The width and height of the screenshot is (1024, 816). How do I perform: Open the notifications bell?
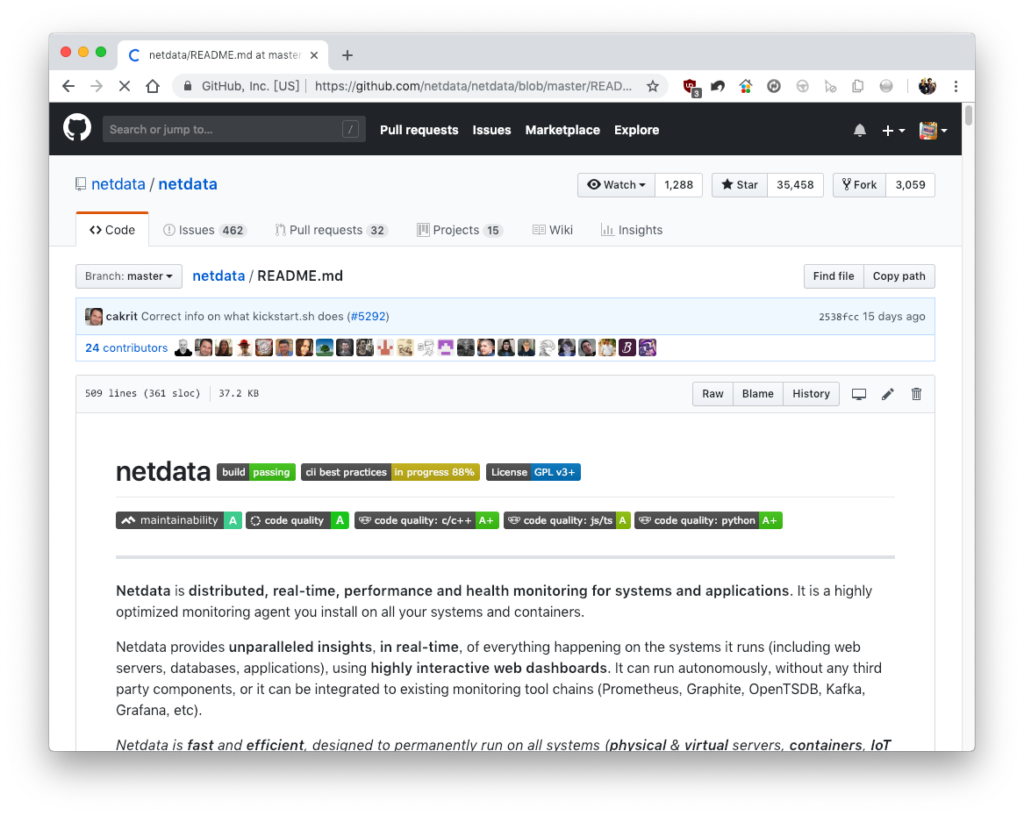click(859, 131)
